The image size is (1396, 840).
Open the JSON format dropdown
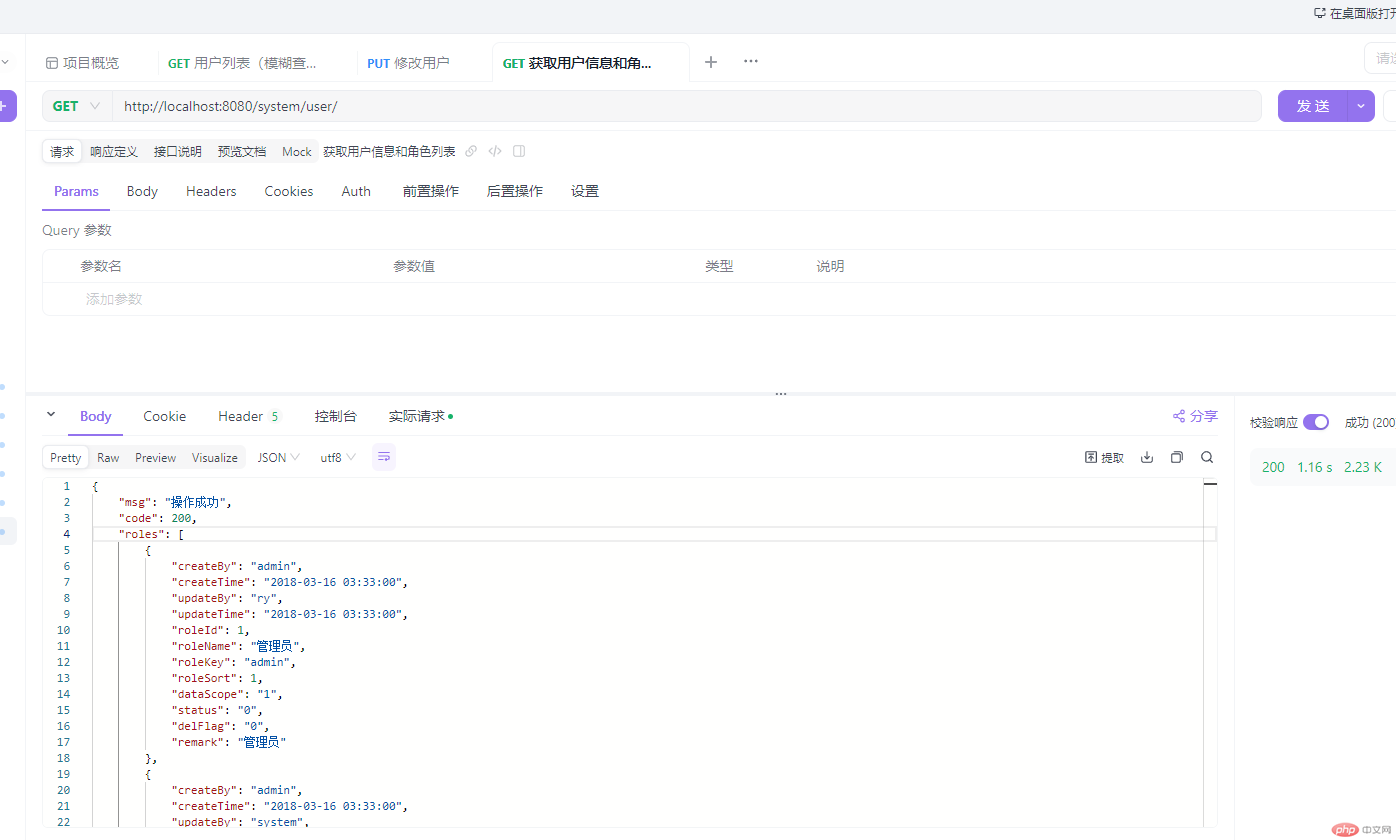[x=279, y=457]
